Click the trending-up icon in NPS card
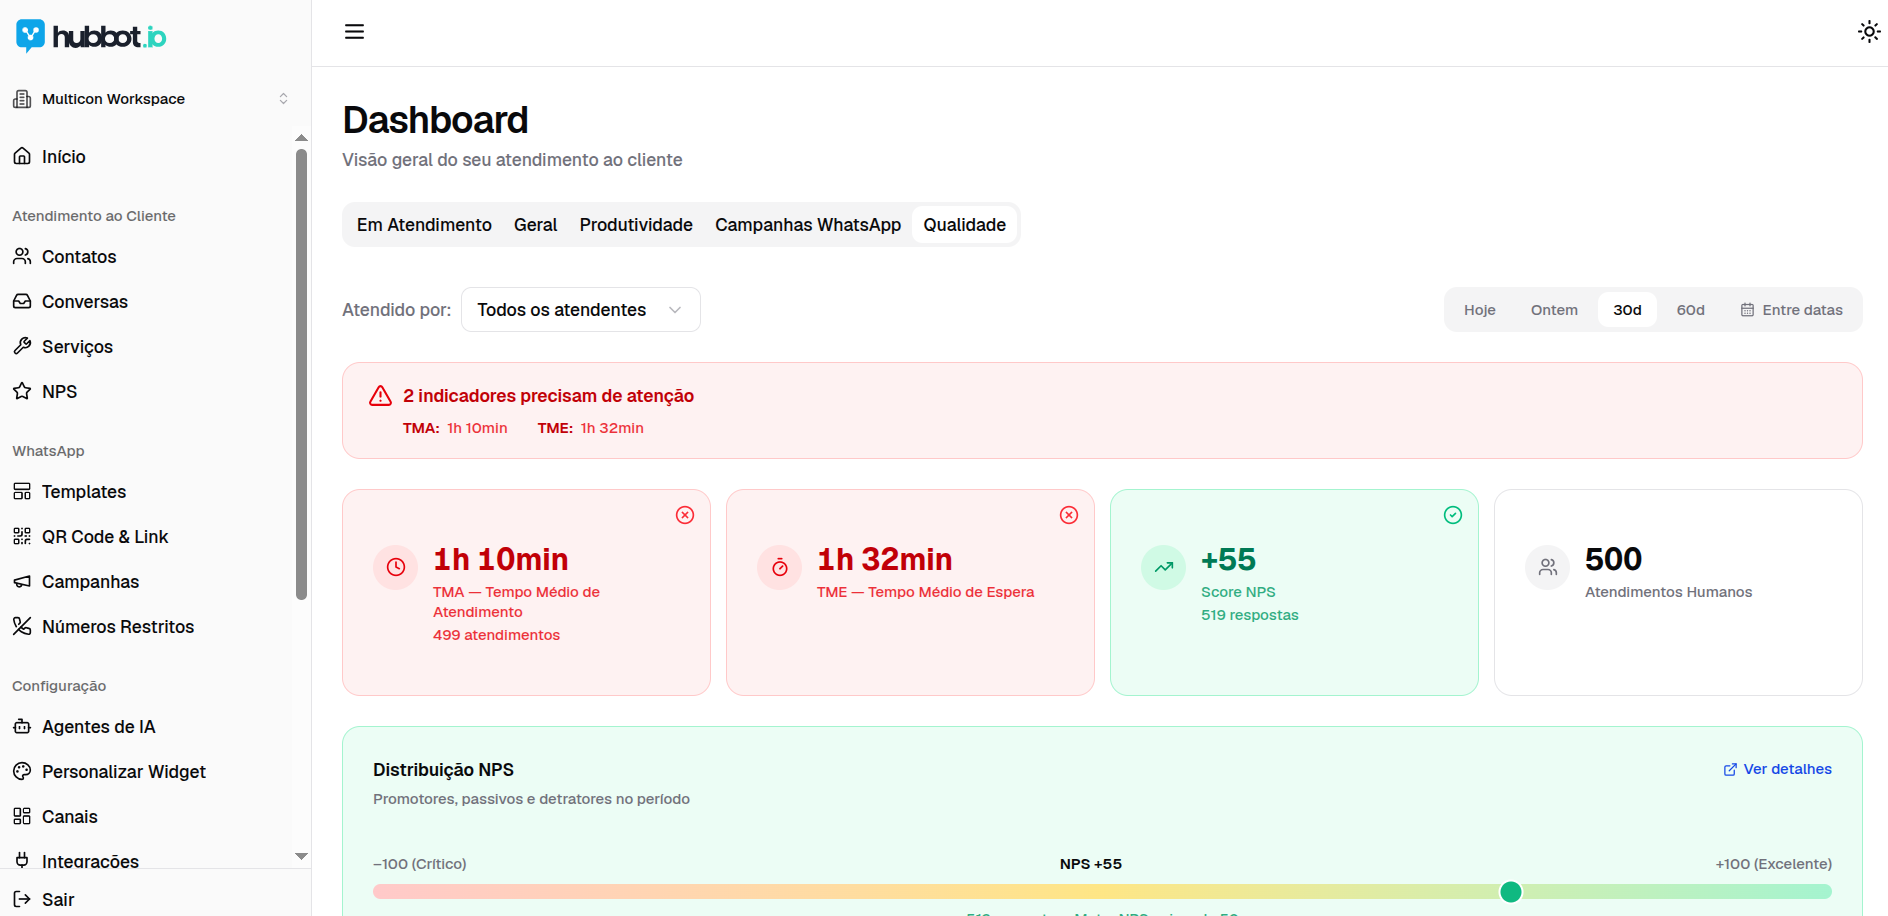Viewport: 1888px width, 916px height. pyautogui.click(x=1164, y=567)
